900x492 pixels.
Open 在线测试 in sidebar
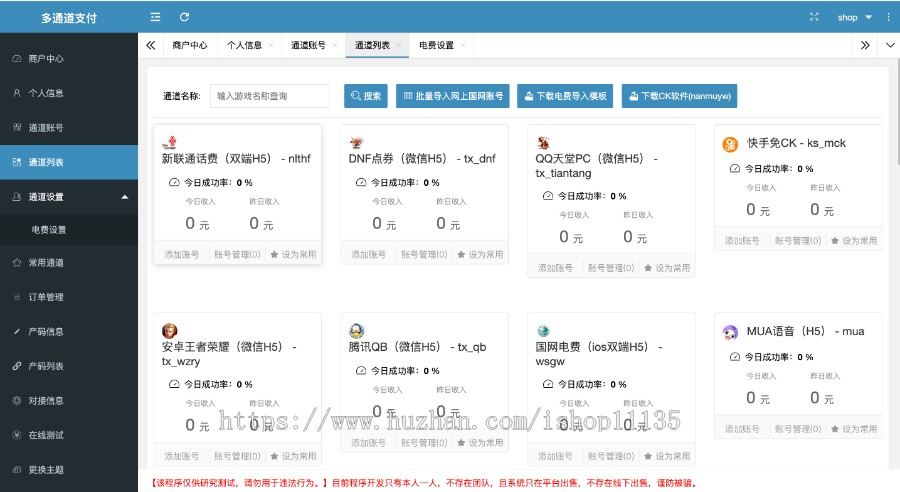[x=69, y=435]
